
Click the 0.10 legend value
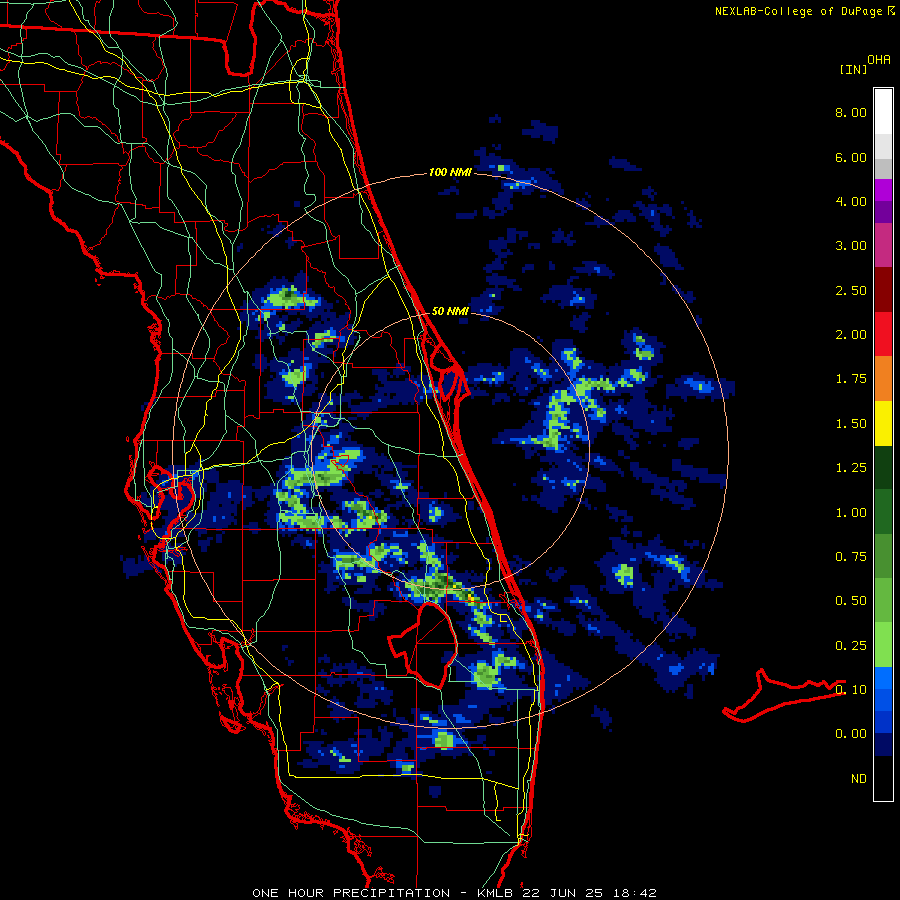pyautogui.click(x=851, y=690)
